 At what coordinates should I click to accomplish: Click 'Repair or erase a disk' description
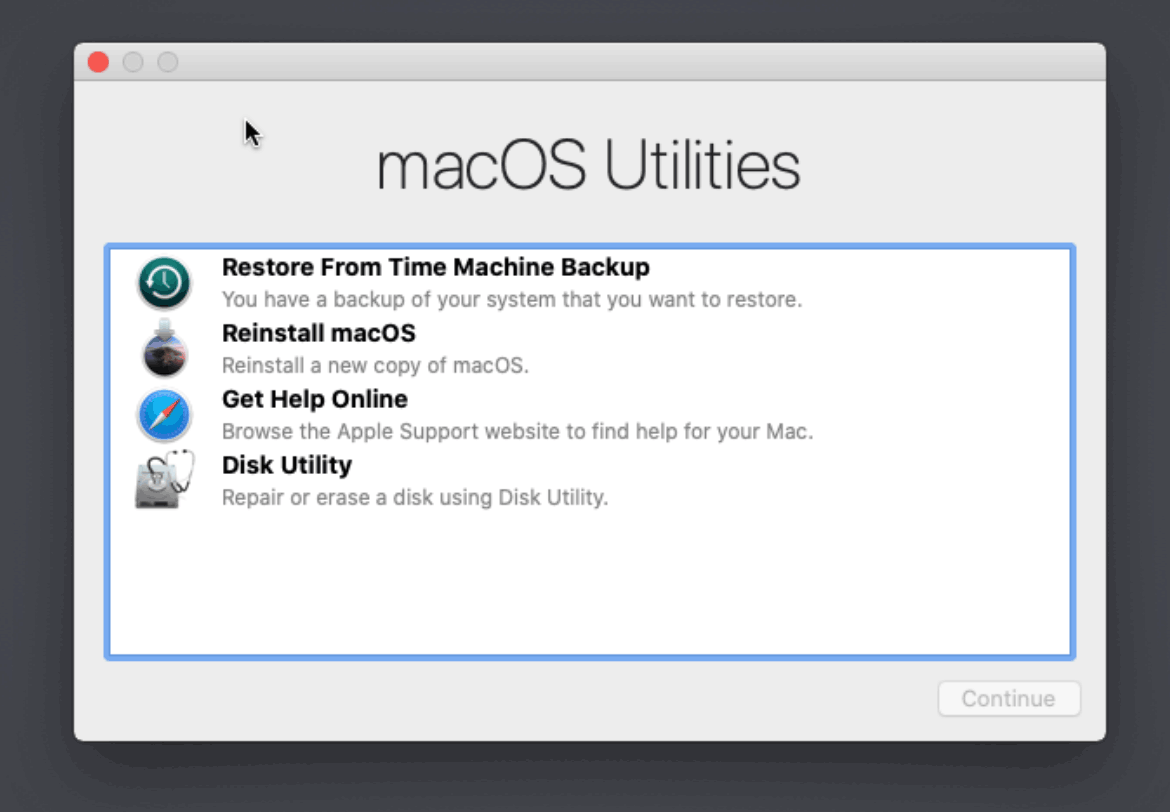[415, 498]
